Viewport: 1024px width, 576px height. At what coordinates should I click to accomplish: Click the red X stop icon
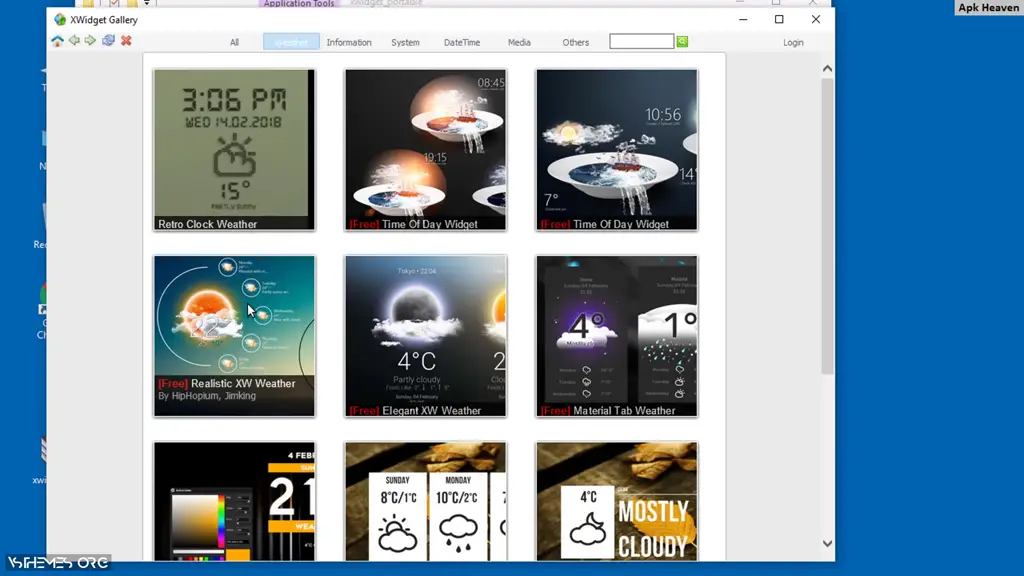pyautogui.click(x=125, y=41)
